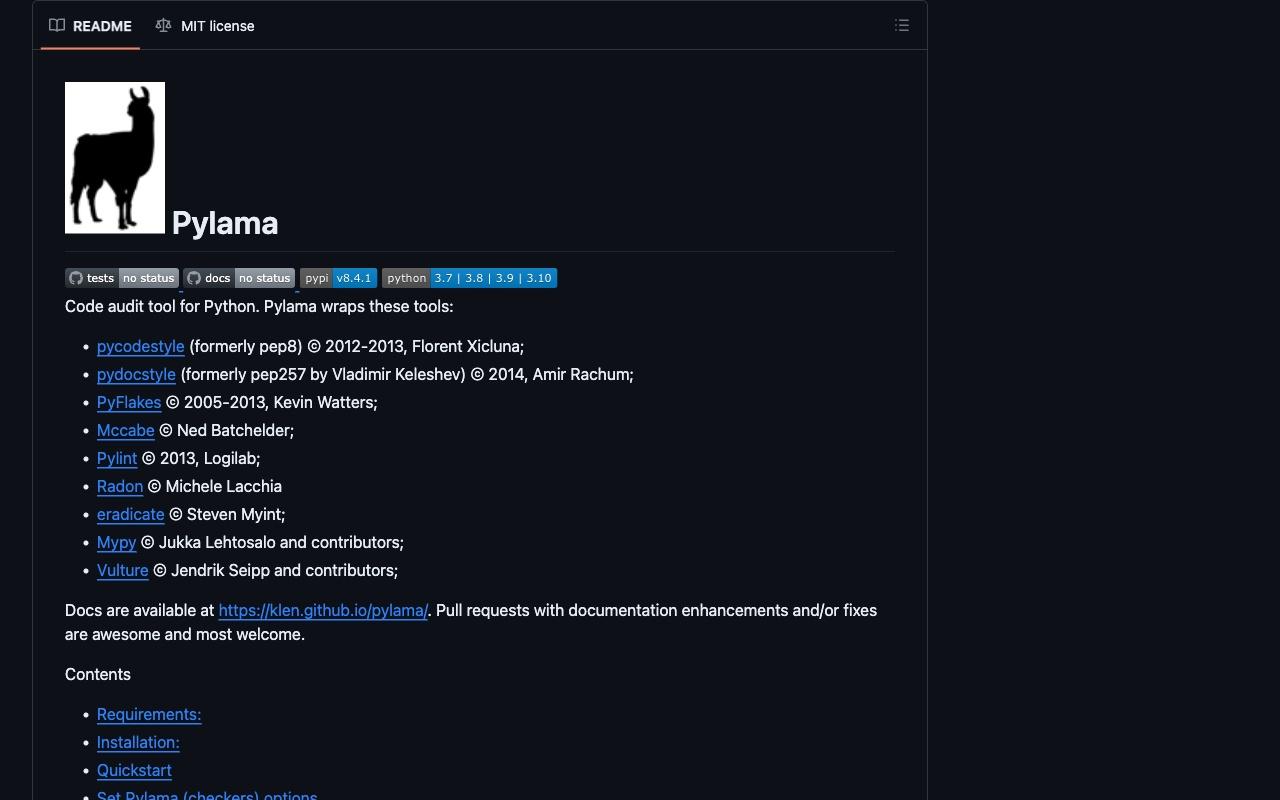Click the Pylama llama logo image
The height and width of the screenshot is (800, 1280).
click(x=115, y=158)
